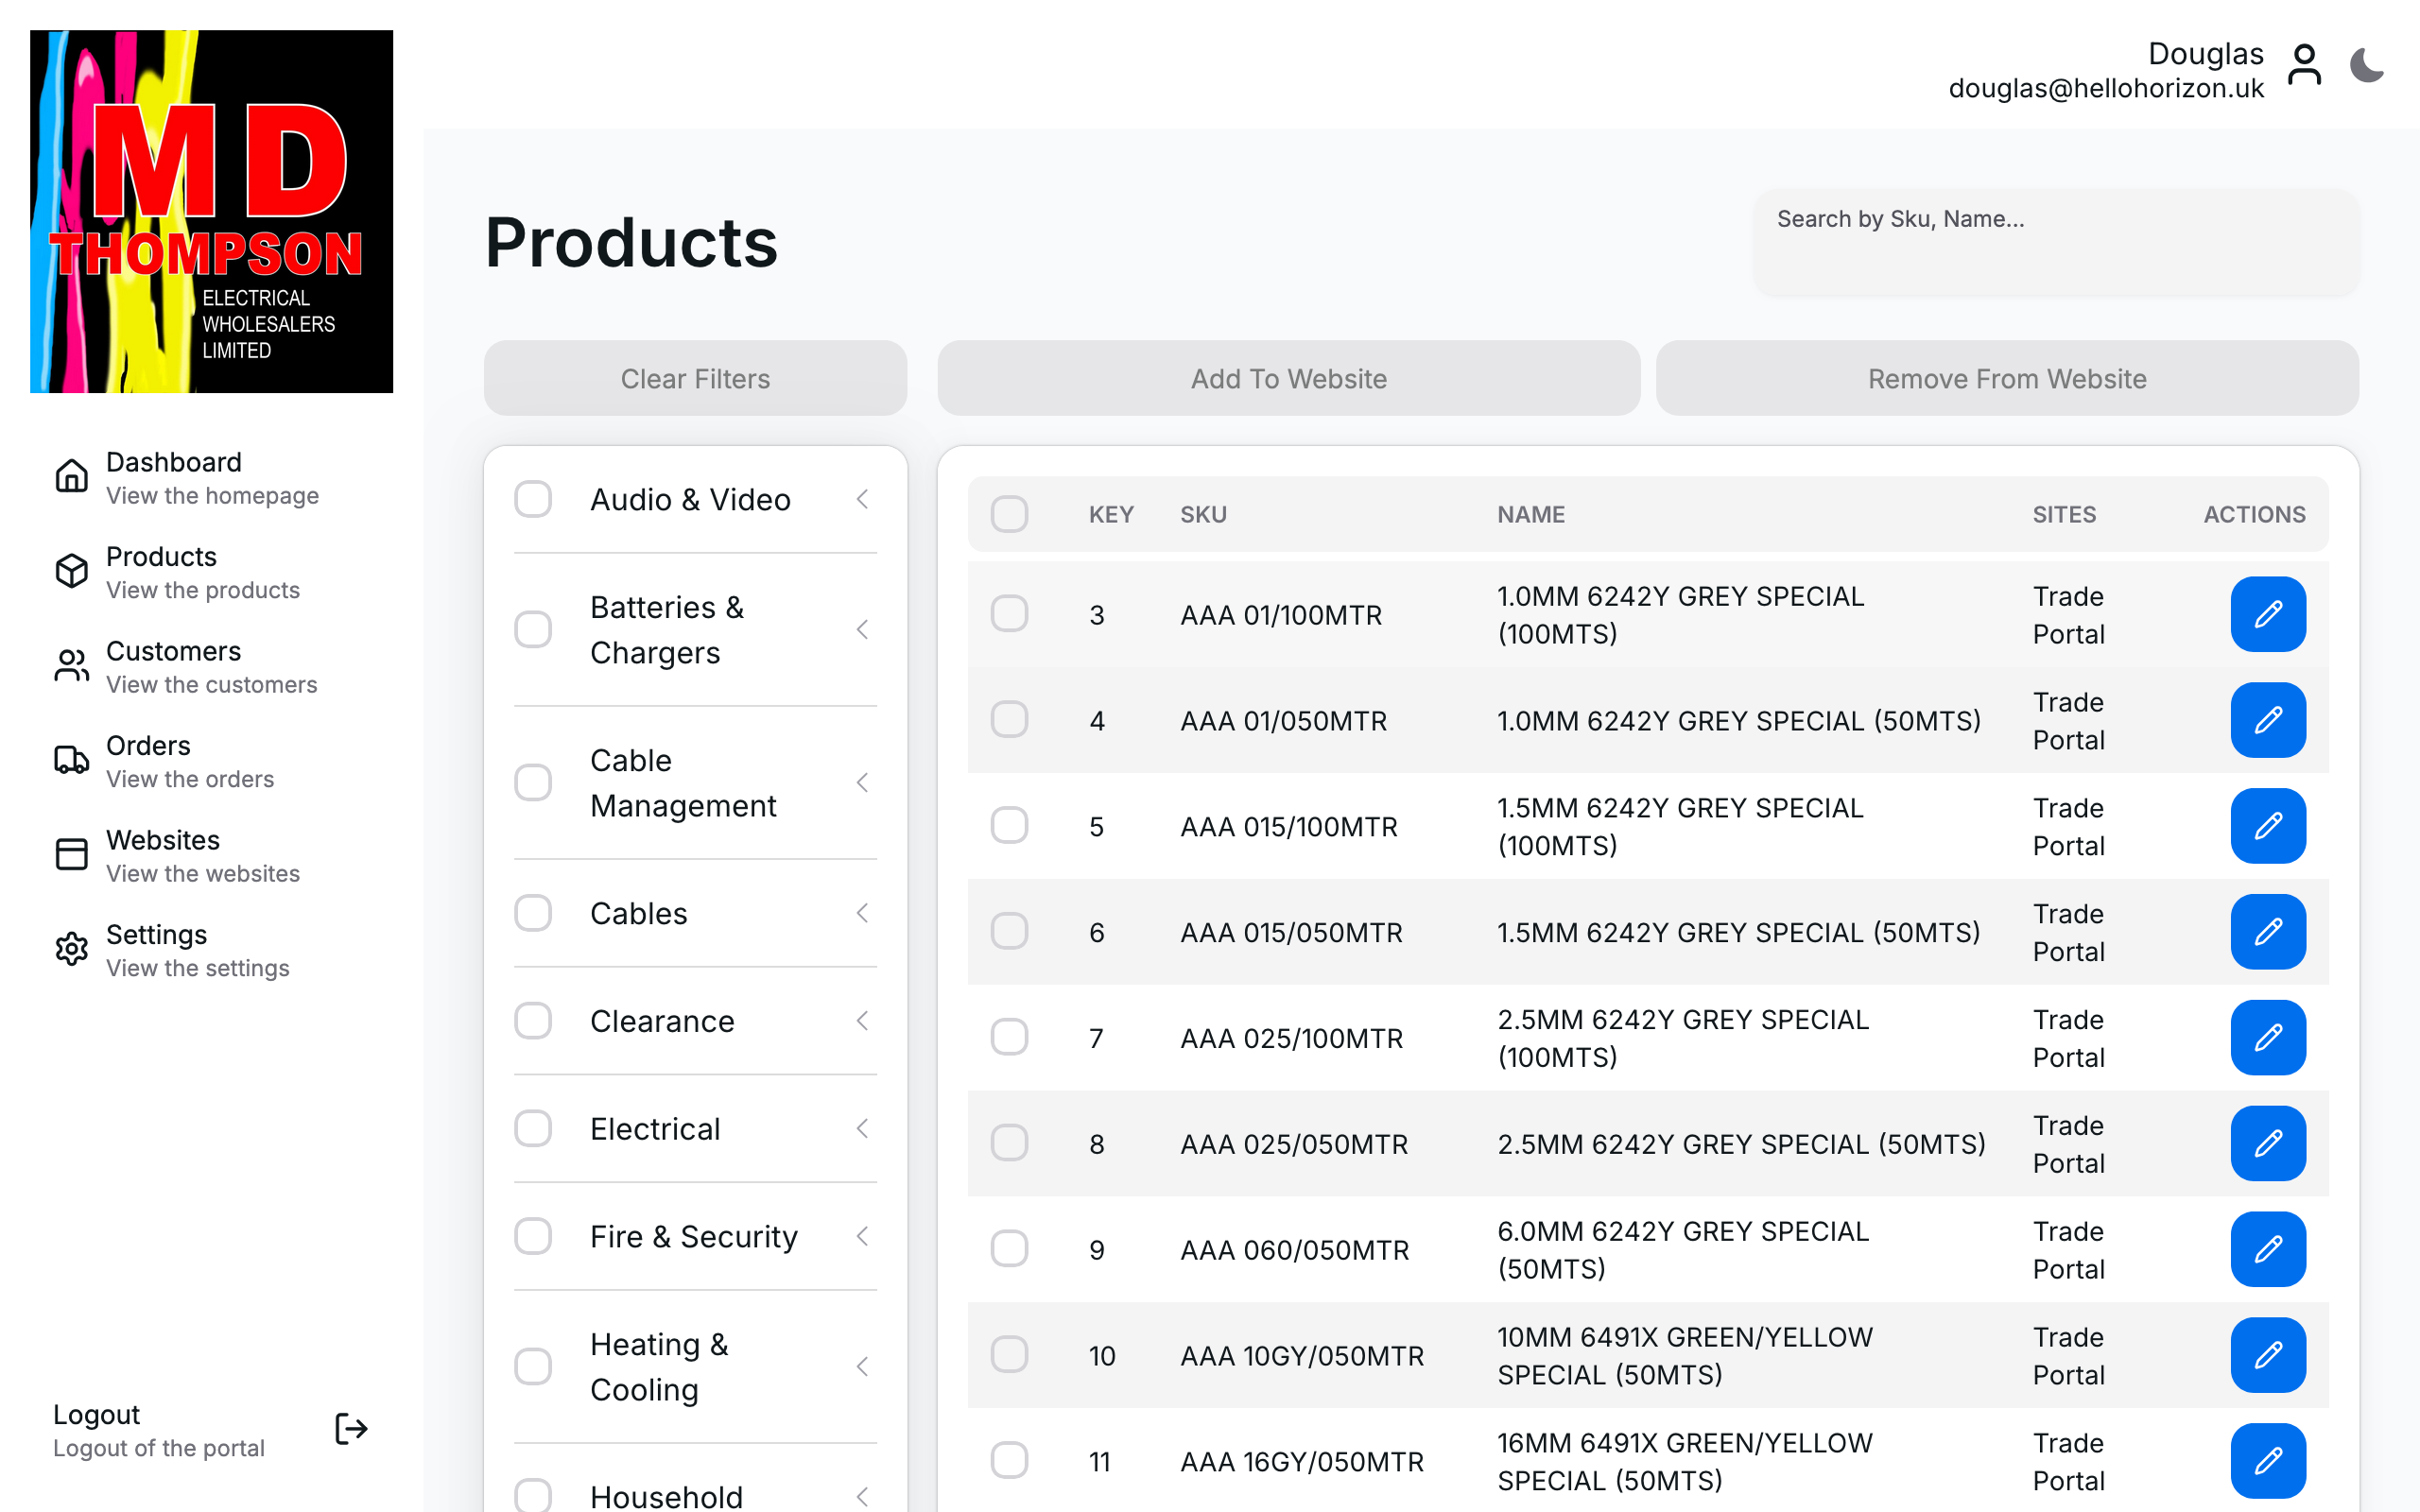This screenshot has width=2420, height=1512.
Task: Select all products with header checkbox
Action: point(1009,514)
